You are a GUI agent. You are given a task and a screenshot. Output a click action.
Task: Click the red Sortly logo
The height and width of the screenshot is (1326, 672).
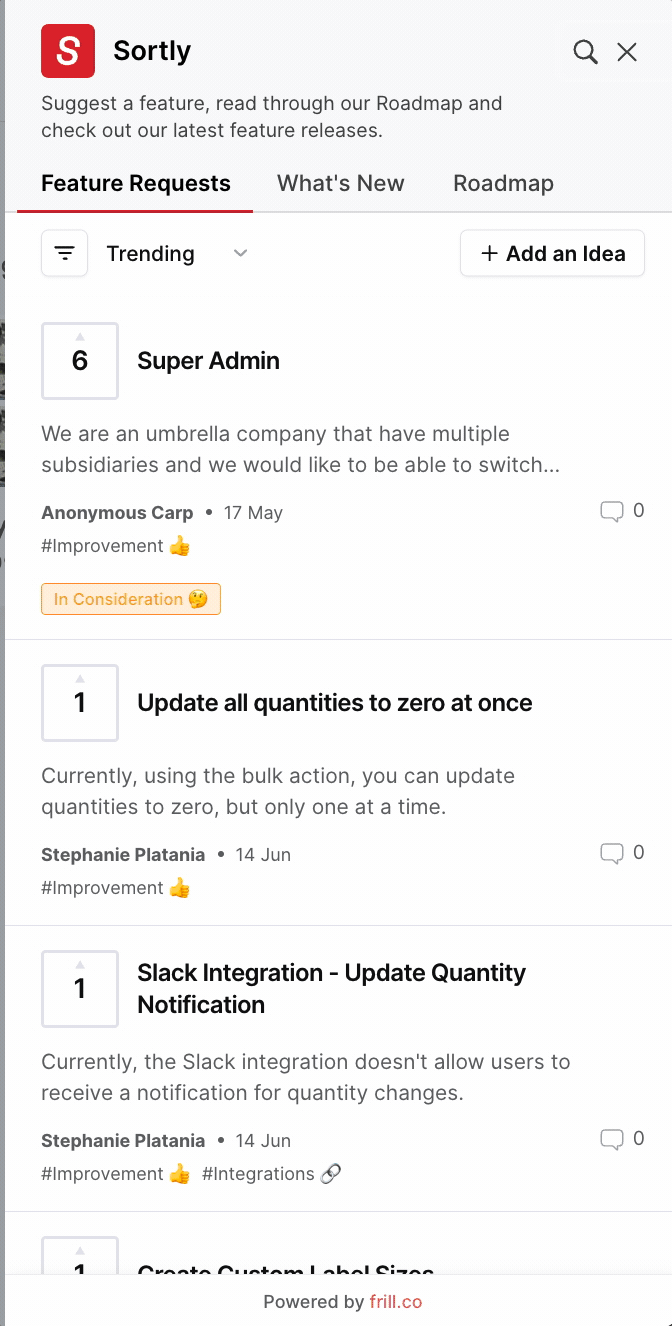[x=68, y=51]
